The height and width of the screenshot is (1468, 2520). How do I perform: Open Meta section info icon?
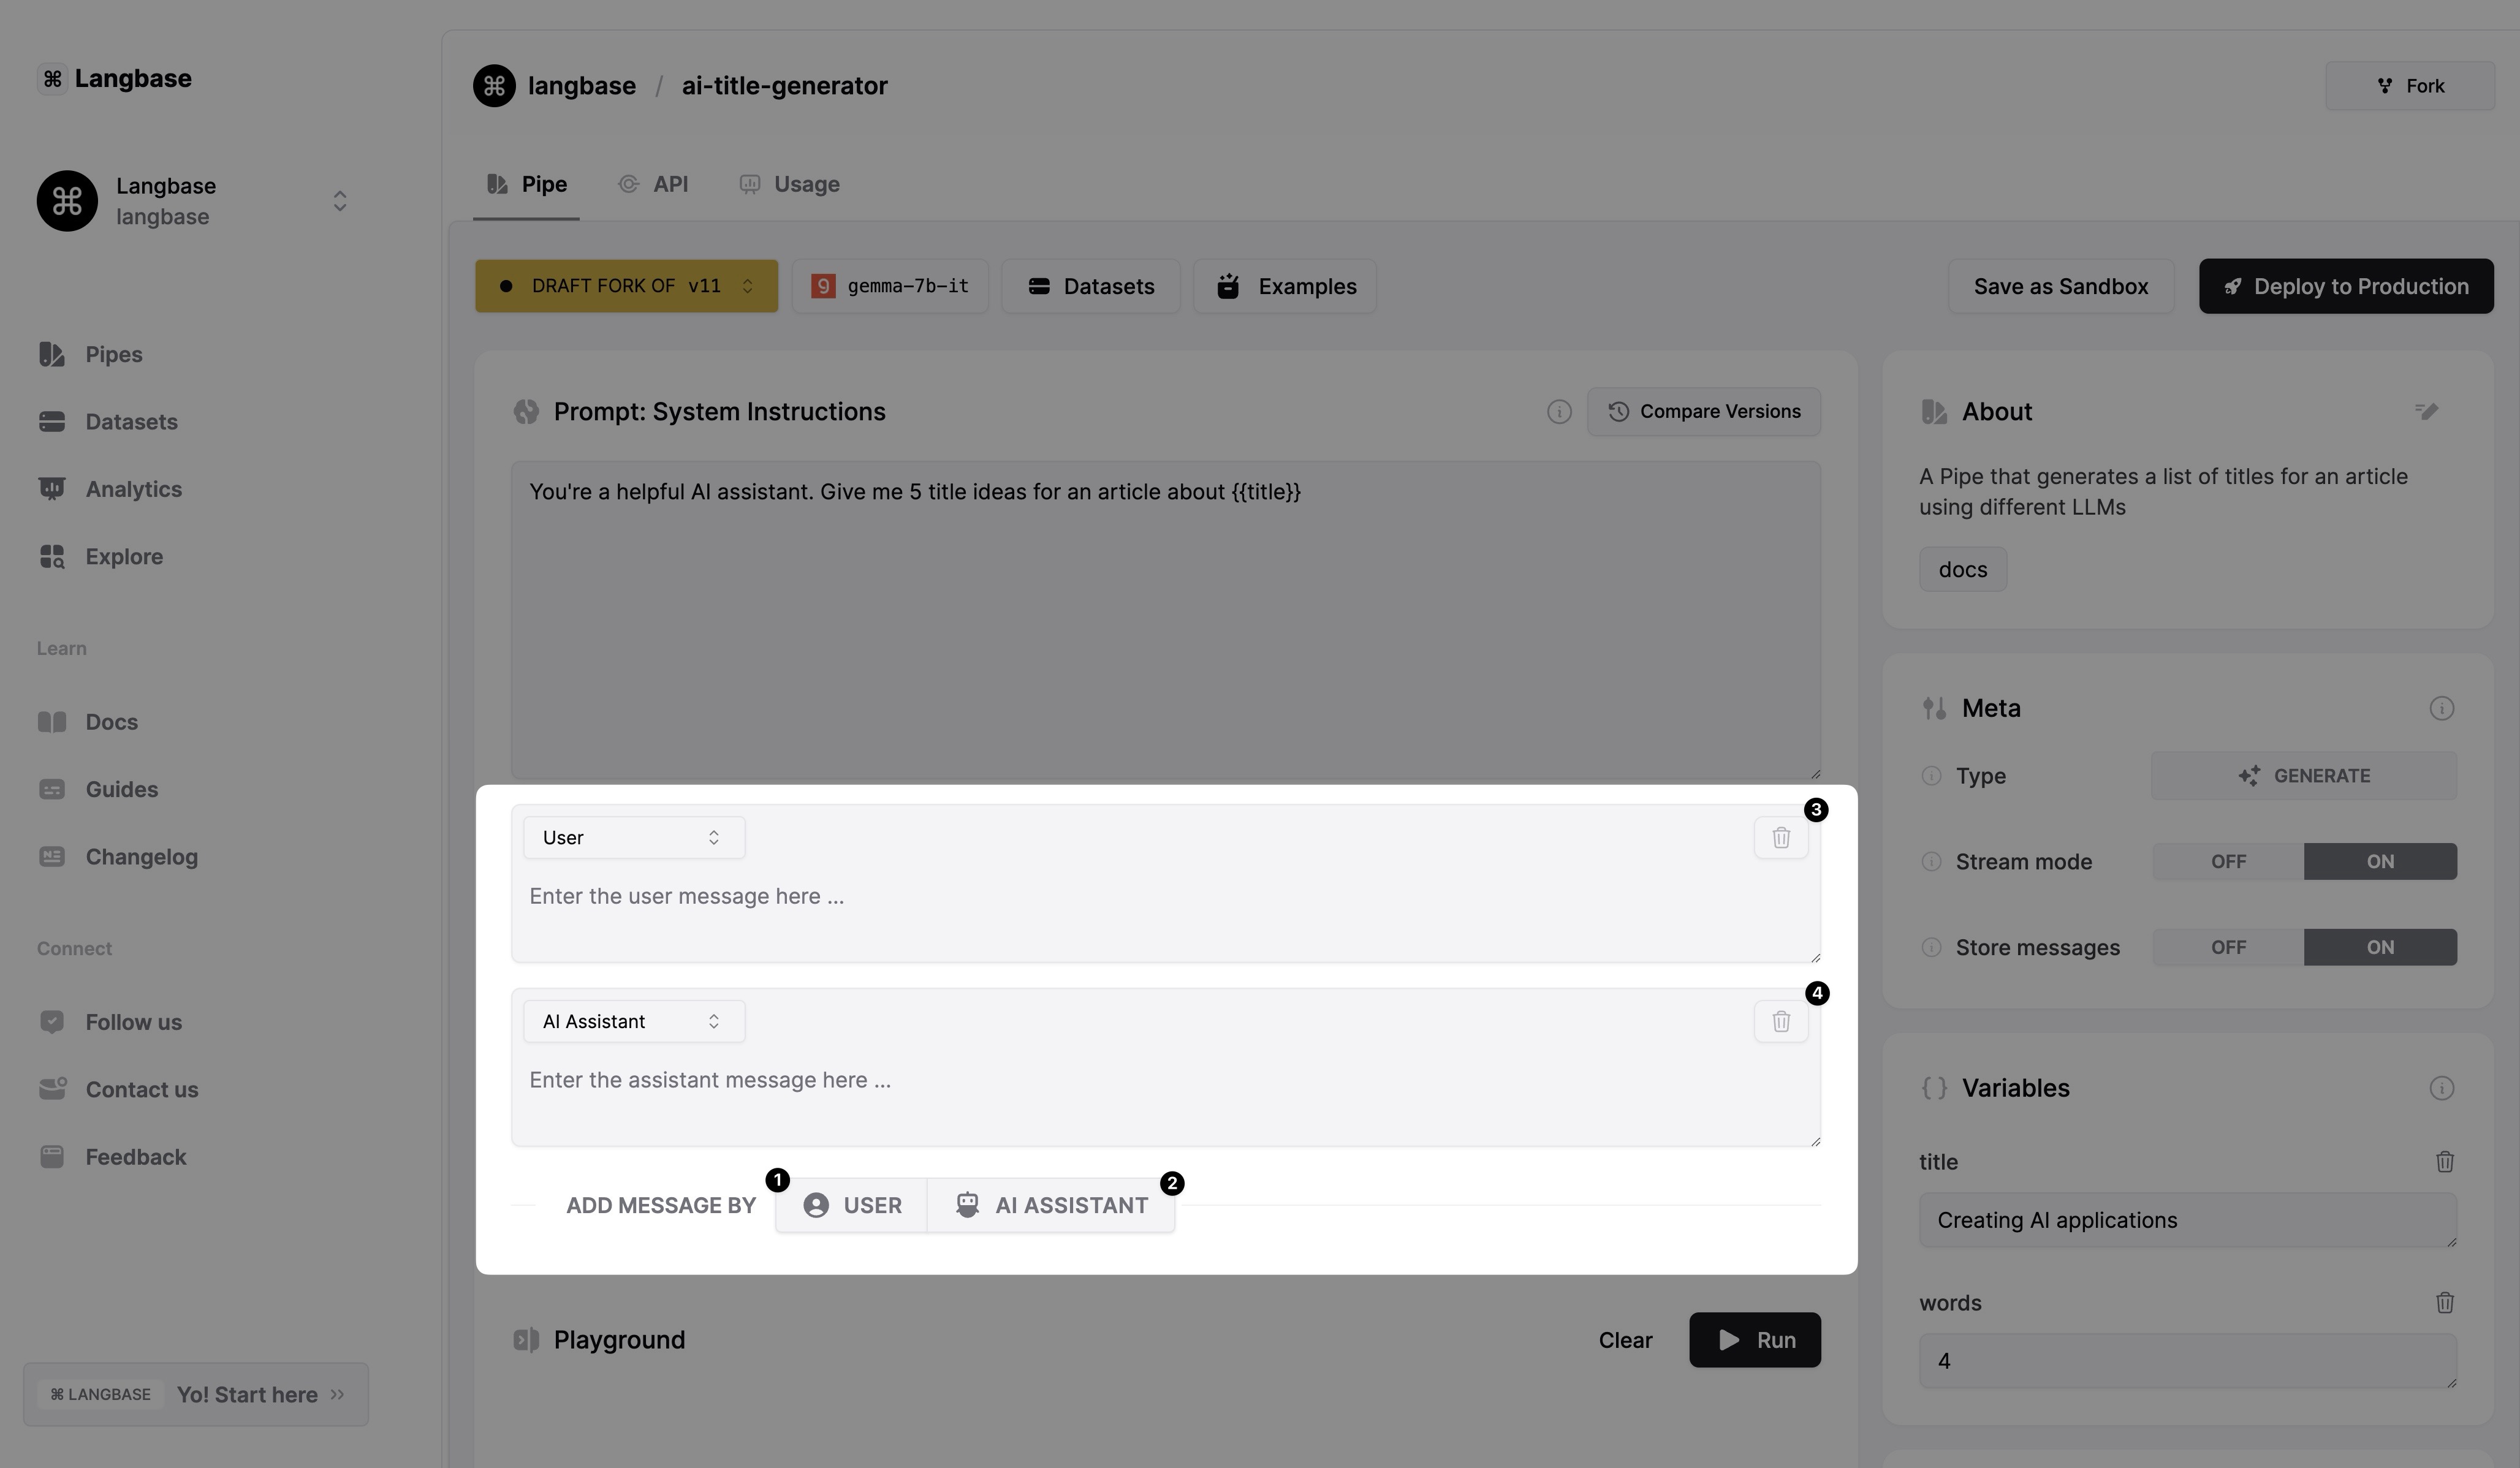coord(2441,708)
